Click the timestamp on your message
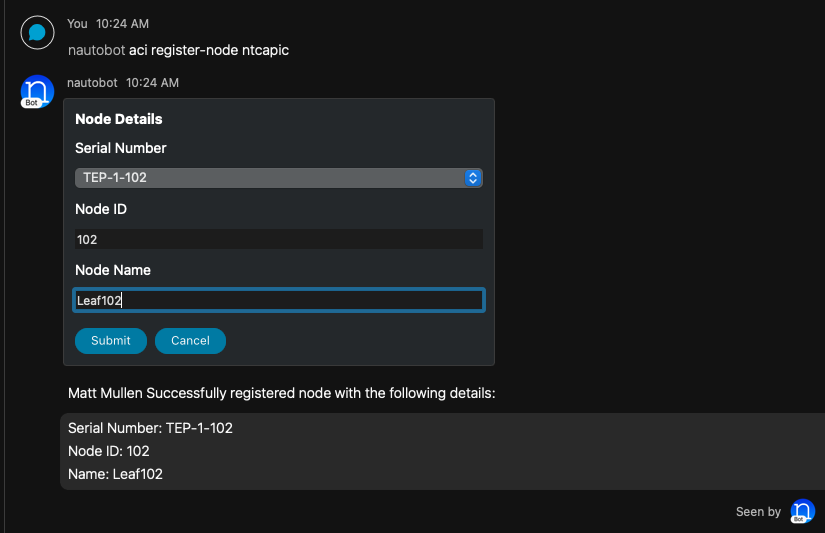 pos(124,23)
